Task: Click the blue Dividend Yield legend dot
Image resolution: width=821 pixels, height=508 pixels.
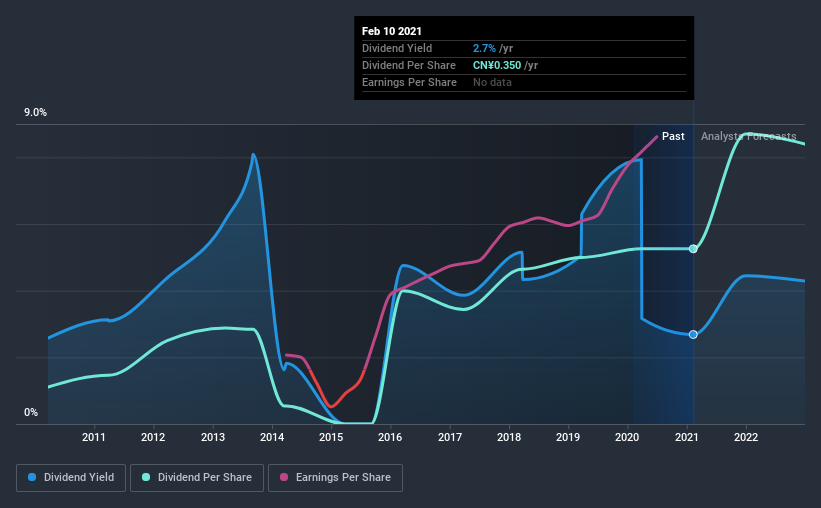Action: pyautogui.click(x=32, y=477)
